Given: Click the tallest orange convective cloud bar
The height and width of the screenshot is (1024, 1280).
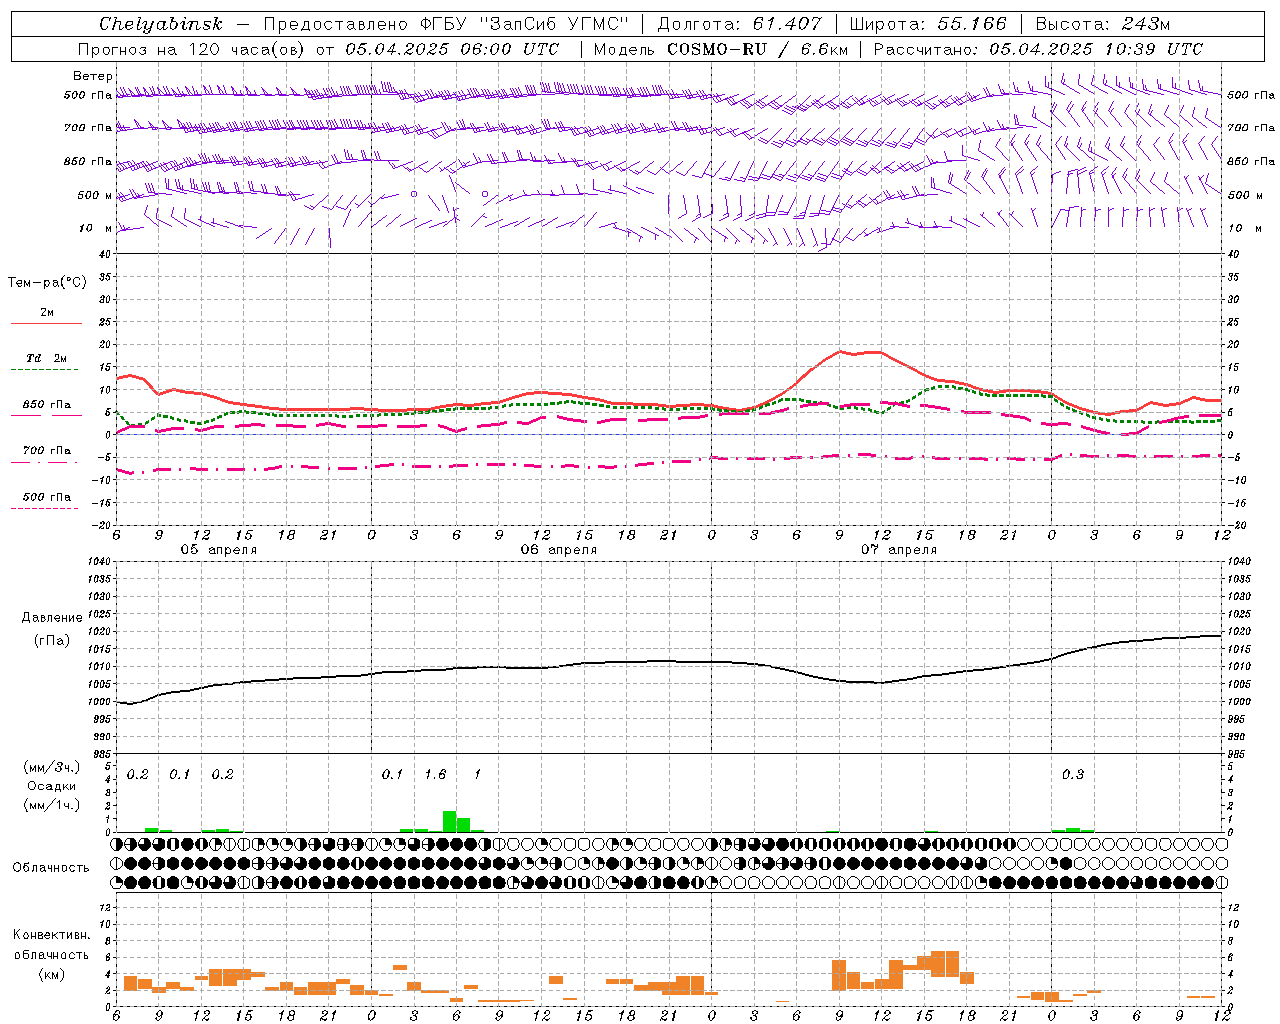Looking at the screenshot, I should click(x=945, y=964).
